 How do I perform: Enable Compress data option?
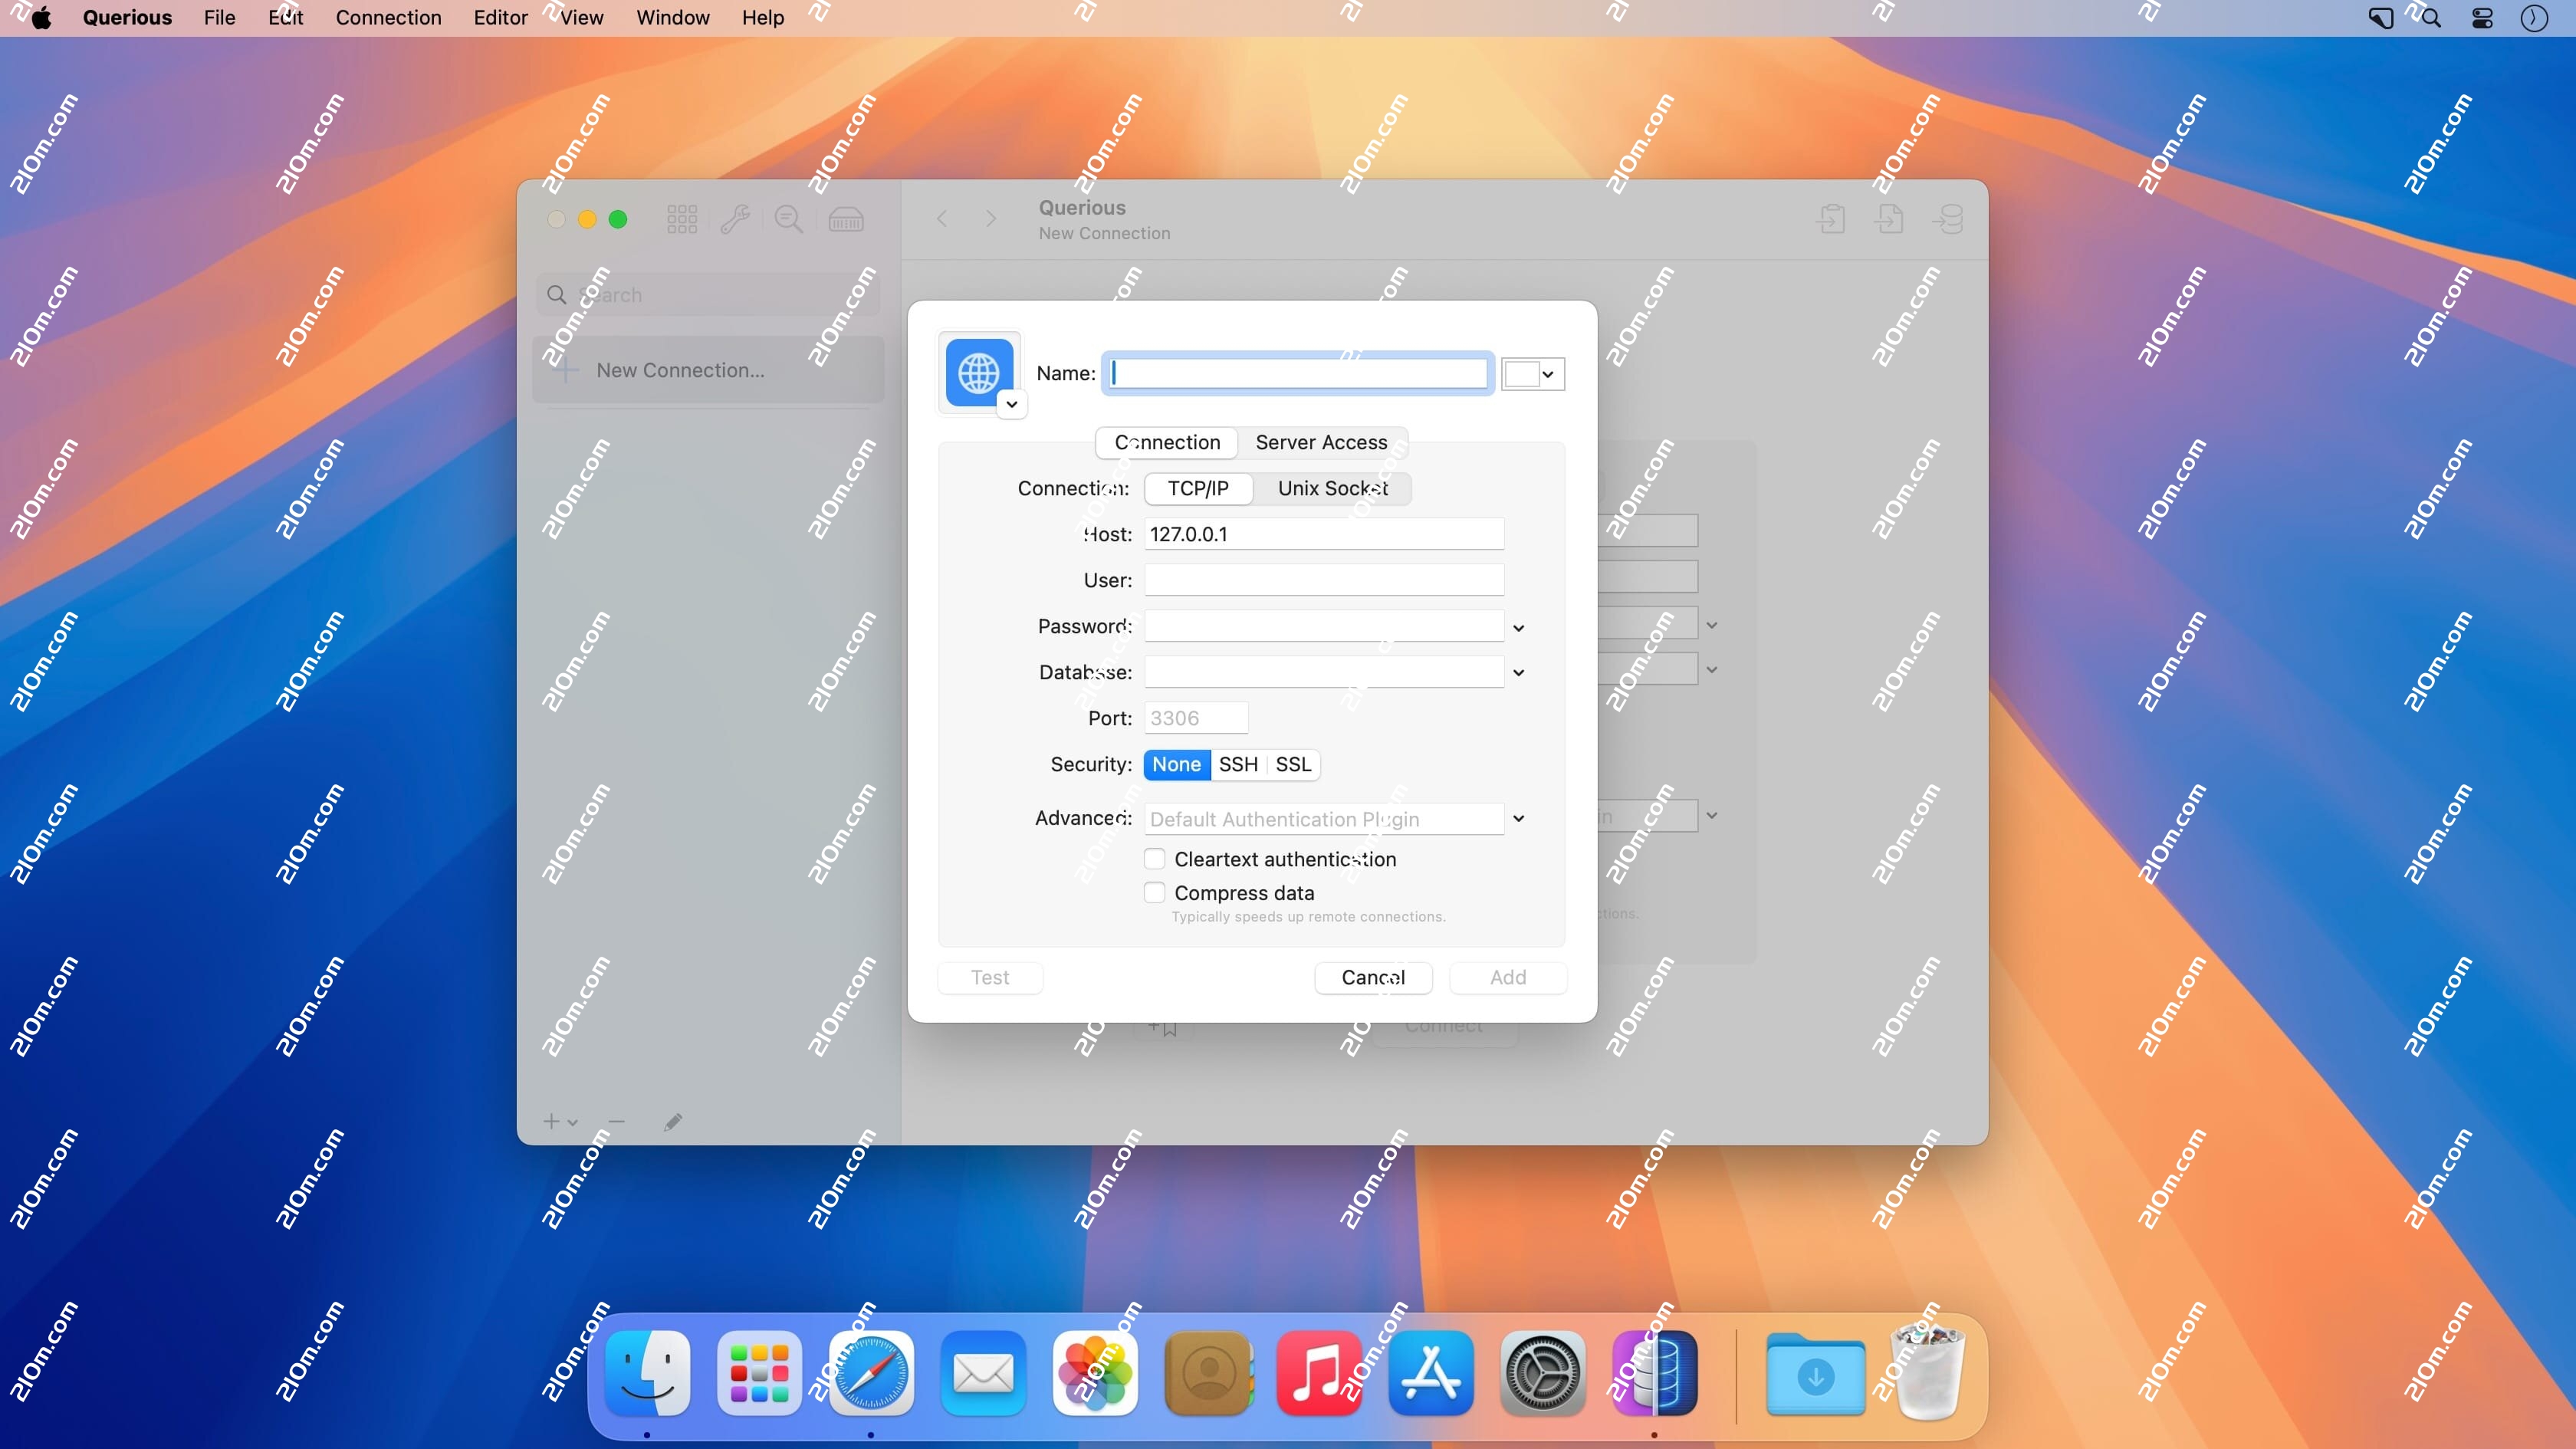[1155, 892]
